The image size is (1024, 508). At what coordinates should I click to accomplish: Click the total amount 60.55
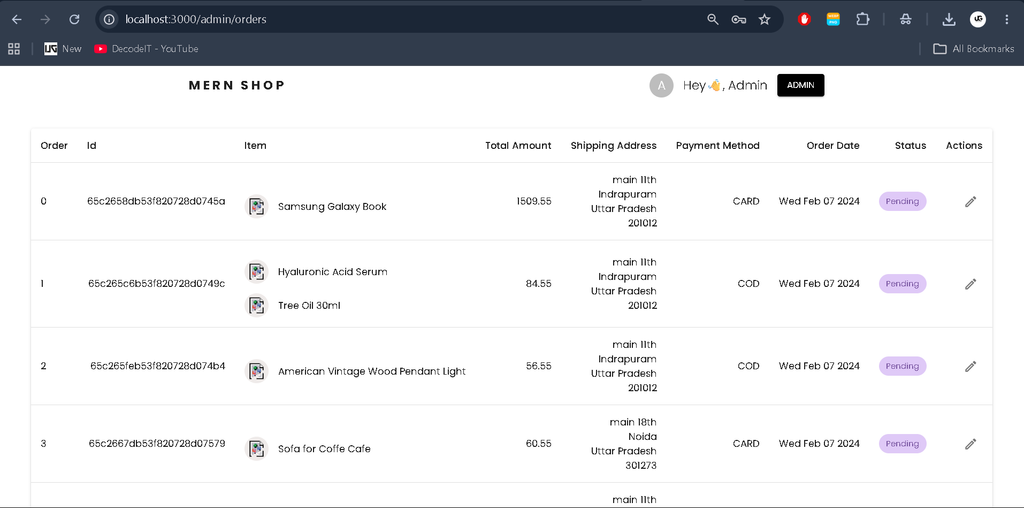pos(538,443)
